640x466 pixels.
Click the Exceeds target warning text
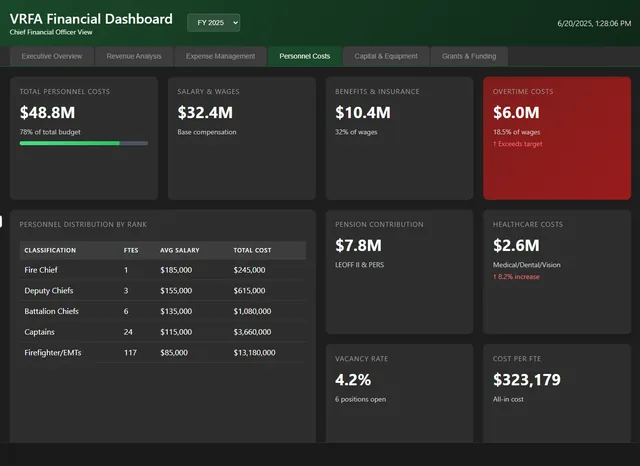pyautogui.click(x=518, y=144)
